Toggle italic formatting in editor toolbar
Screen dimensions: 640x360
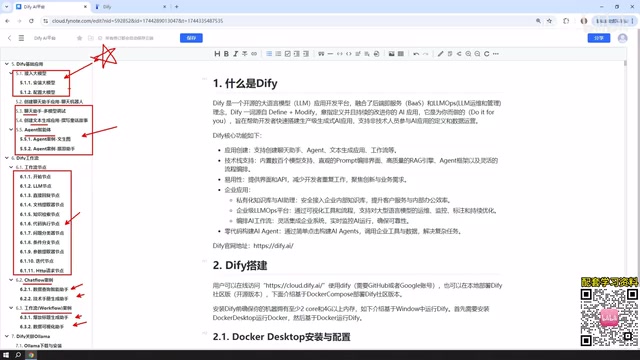click(236, 54)
